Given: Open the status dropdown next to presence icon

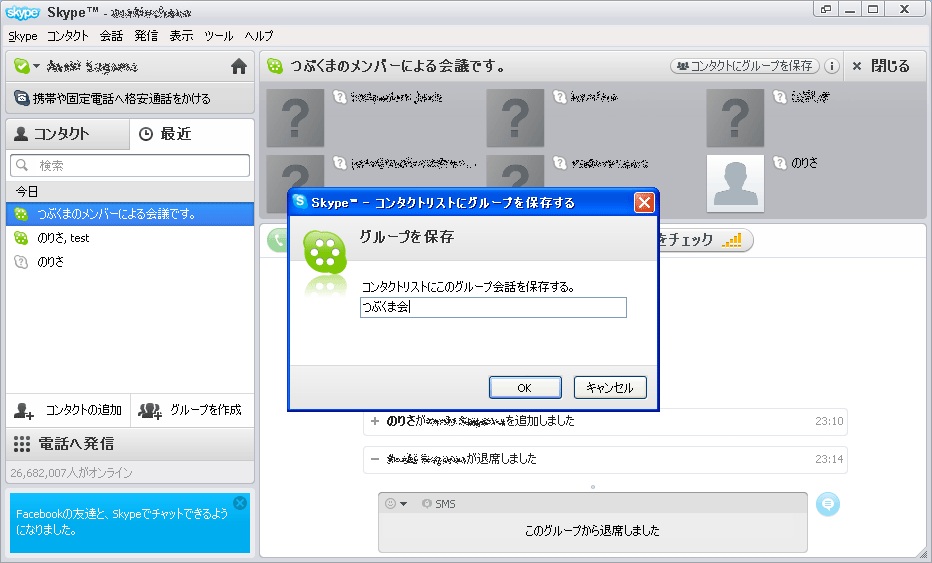Looking at the screenshot, I should tap(37, 66).
